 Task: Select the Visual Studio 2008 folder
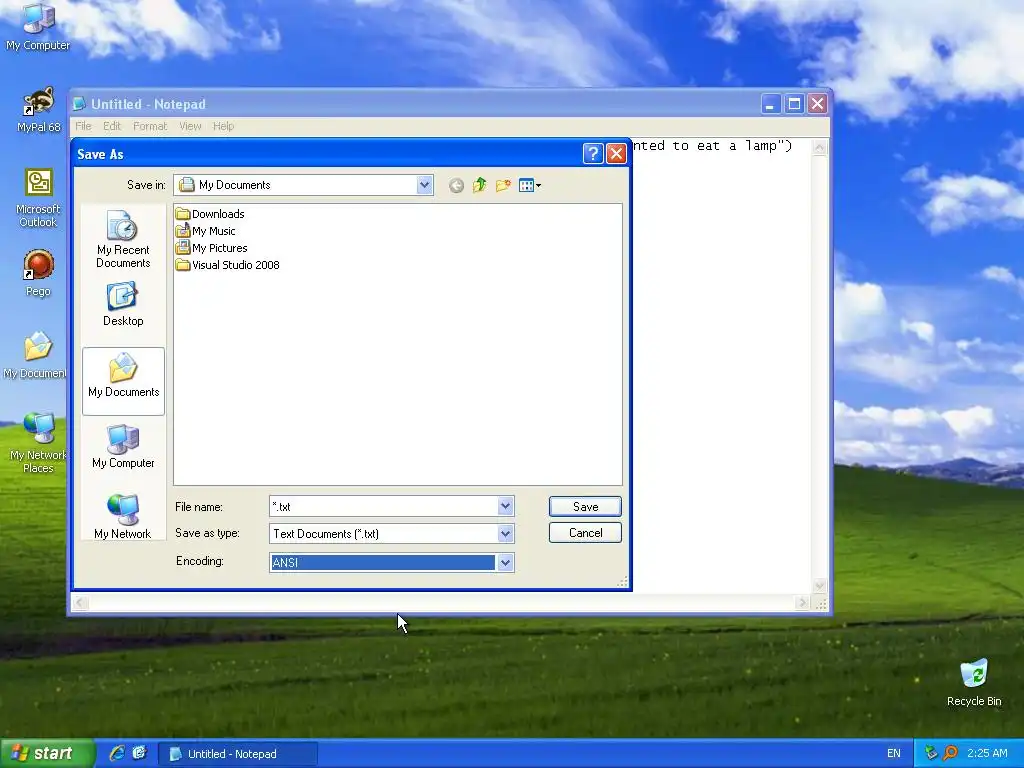click(228, 264)
